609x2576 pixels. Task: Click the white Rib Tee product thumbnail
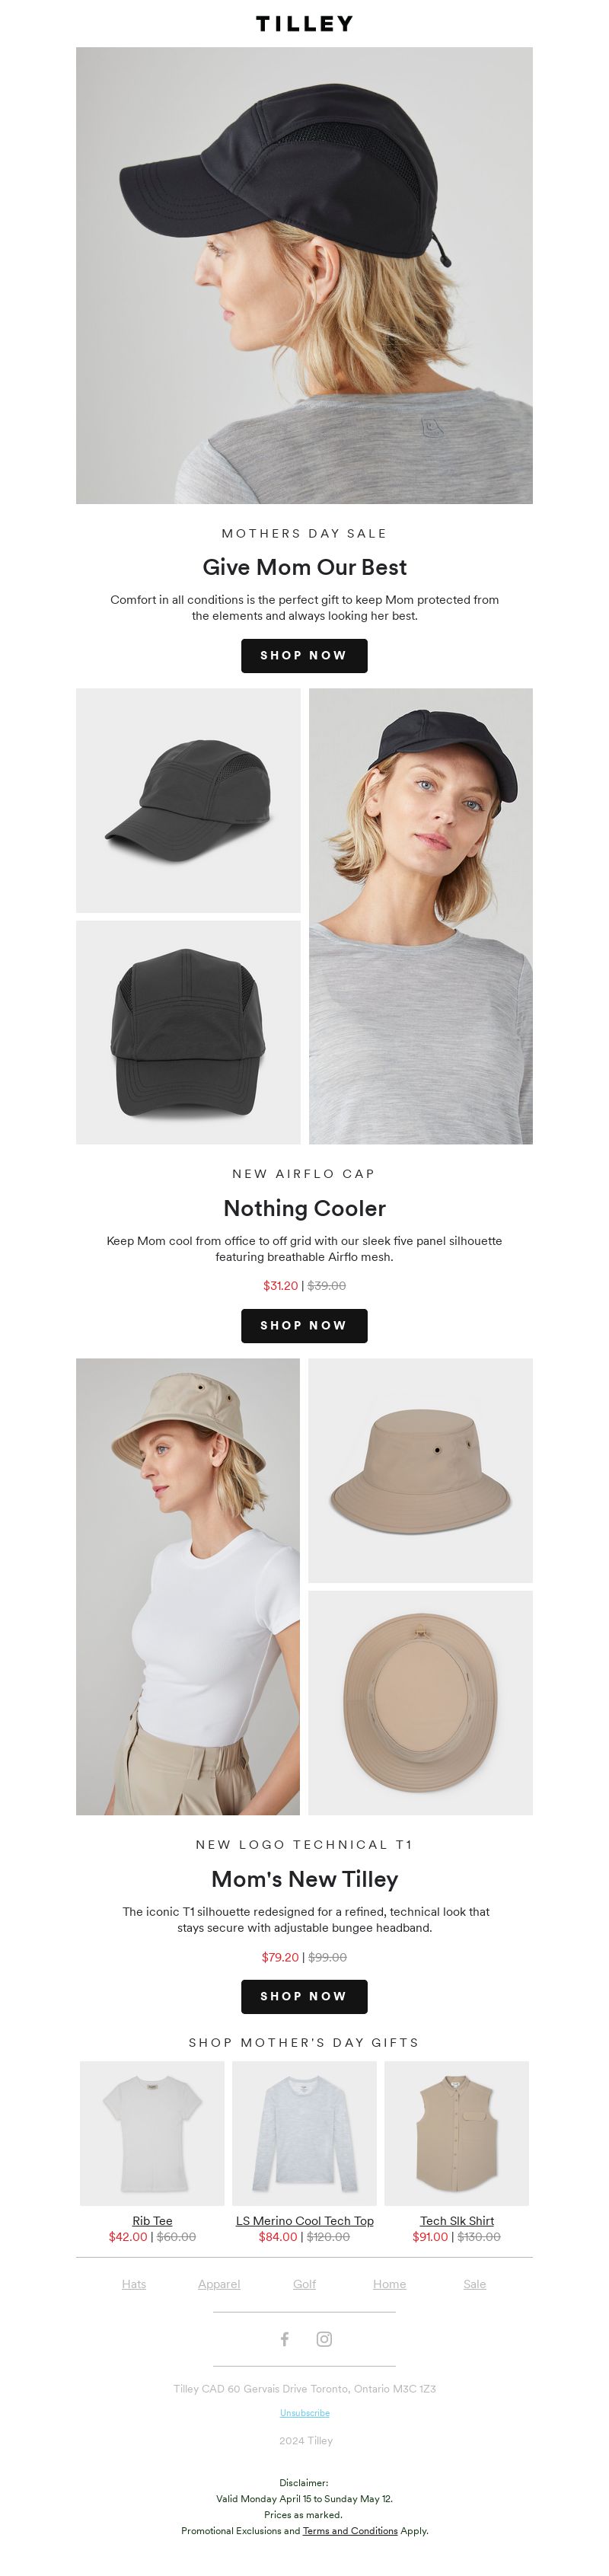[152, 2133]
